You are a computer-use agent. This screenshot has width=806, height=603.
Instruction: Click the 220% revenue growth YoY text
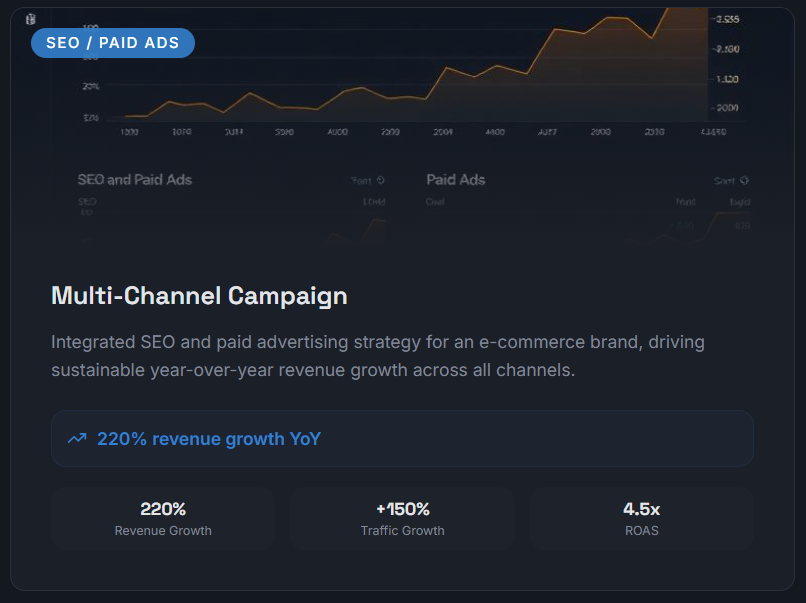click(x=208, y=438)
